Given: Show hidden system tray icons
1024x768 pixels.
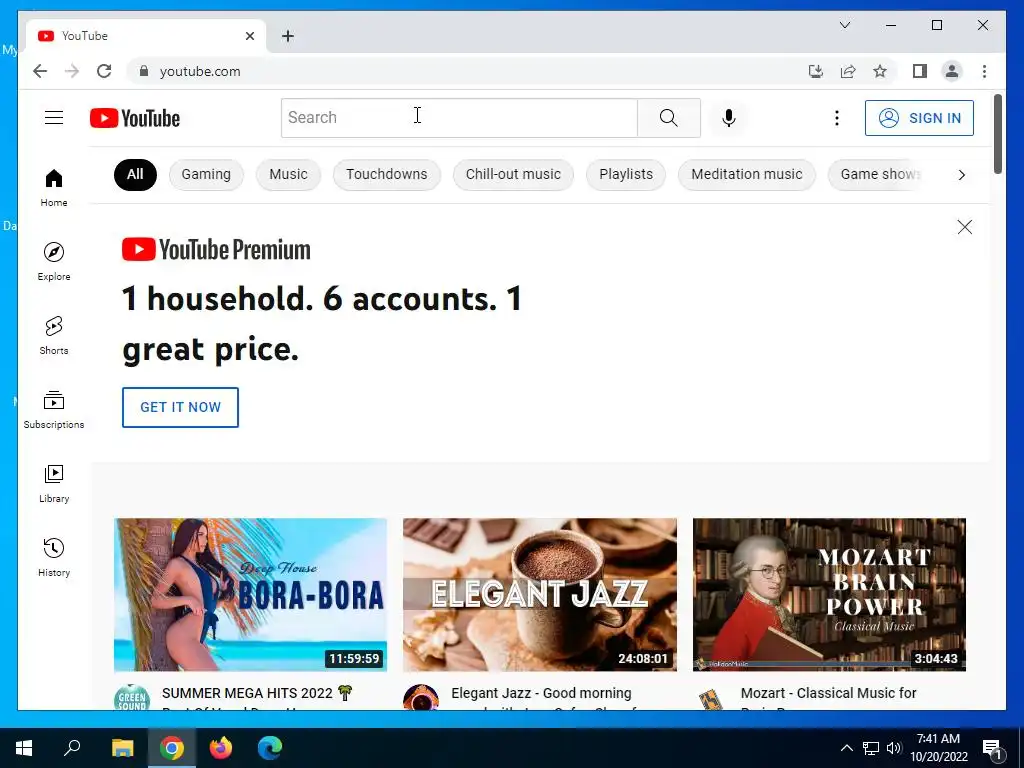Looking at the screenshot, I should coord(846,748).
